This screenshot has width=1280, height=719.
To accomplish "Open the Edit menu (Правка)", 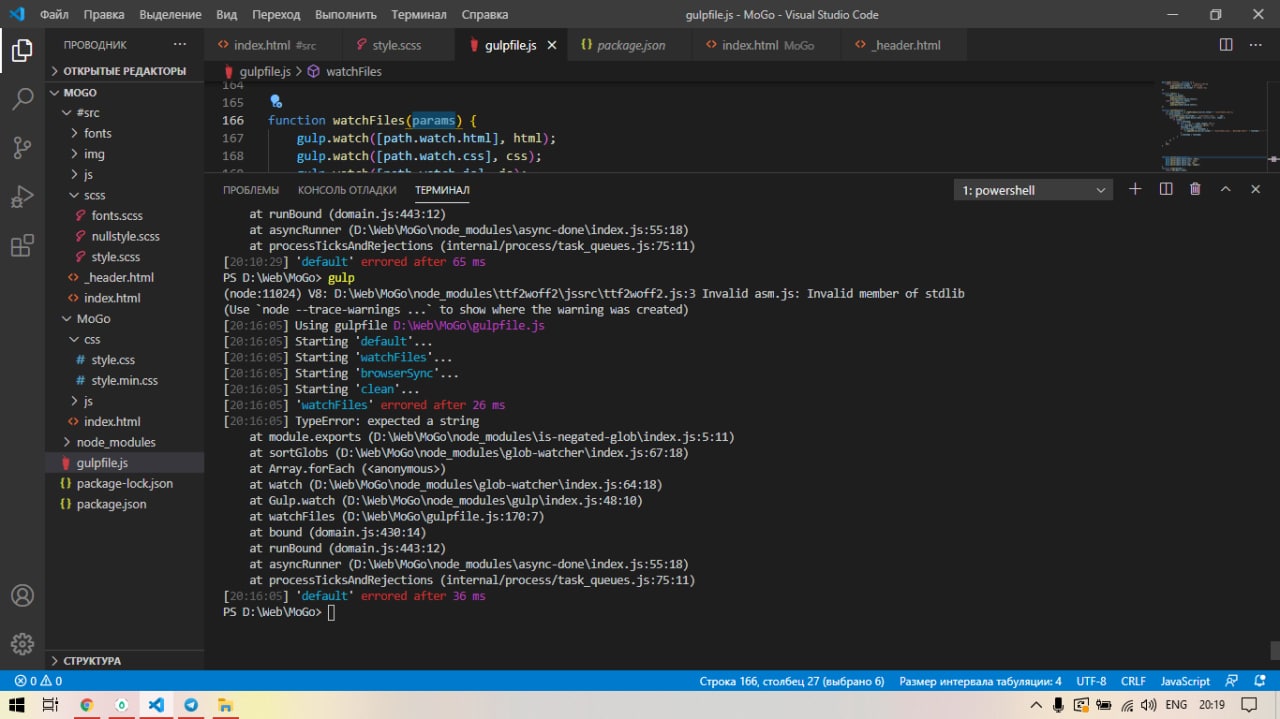I will click(104, 15).
